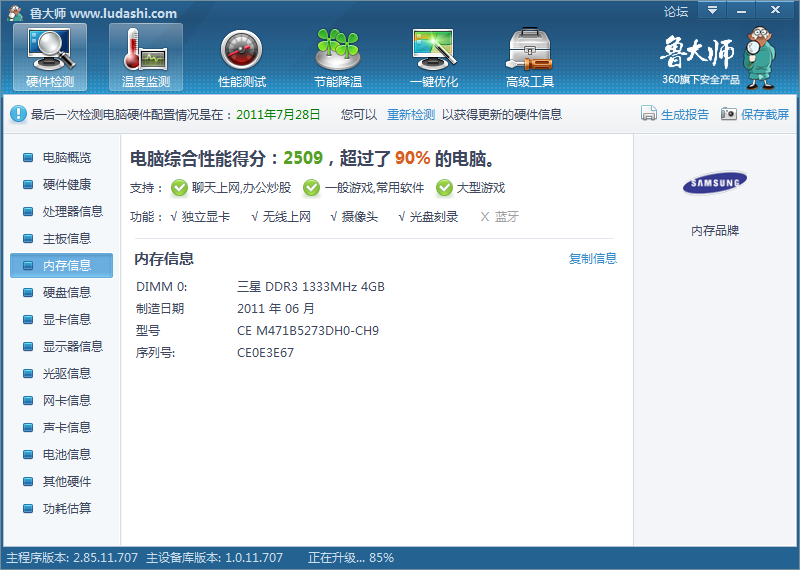800x570 pixels.
Task: Select 处理器信息 in sidebar
Action: (x=61, y=211)
